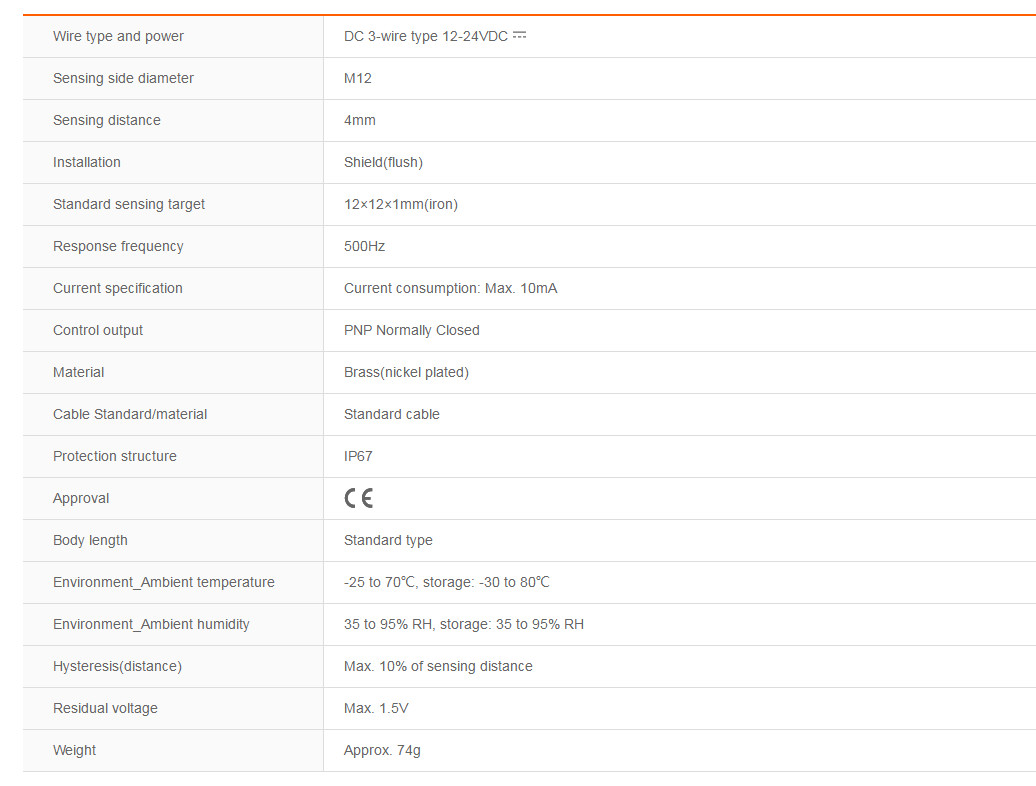Viewport: 1036px width, 786px height.
Task: Click the "Wire type and power" label
Action: 118,36
